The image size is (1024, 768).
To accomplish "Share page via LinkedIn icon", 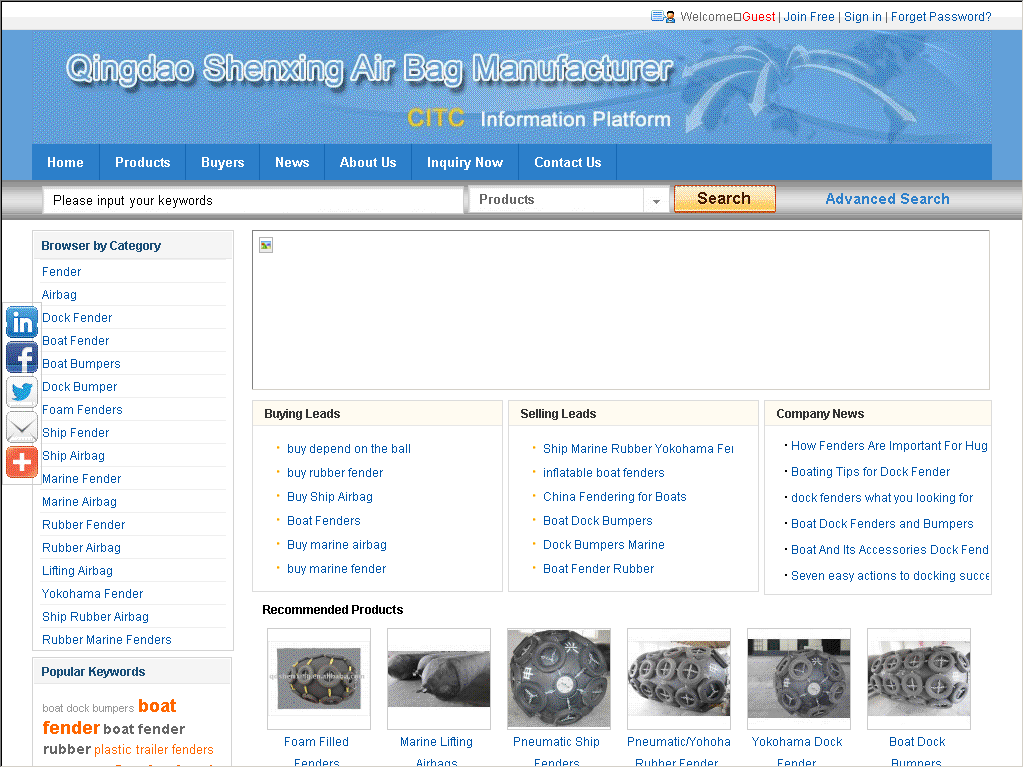I will (22, 322).
